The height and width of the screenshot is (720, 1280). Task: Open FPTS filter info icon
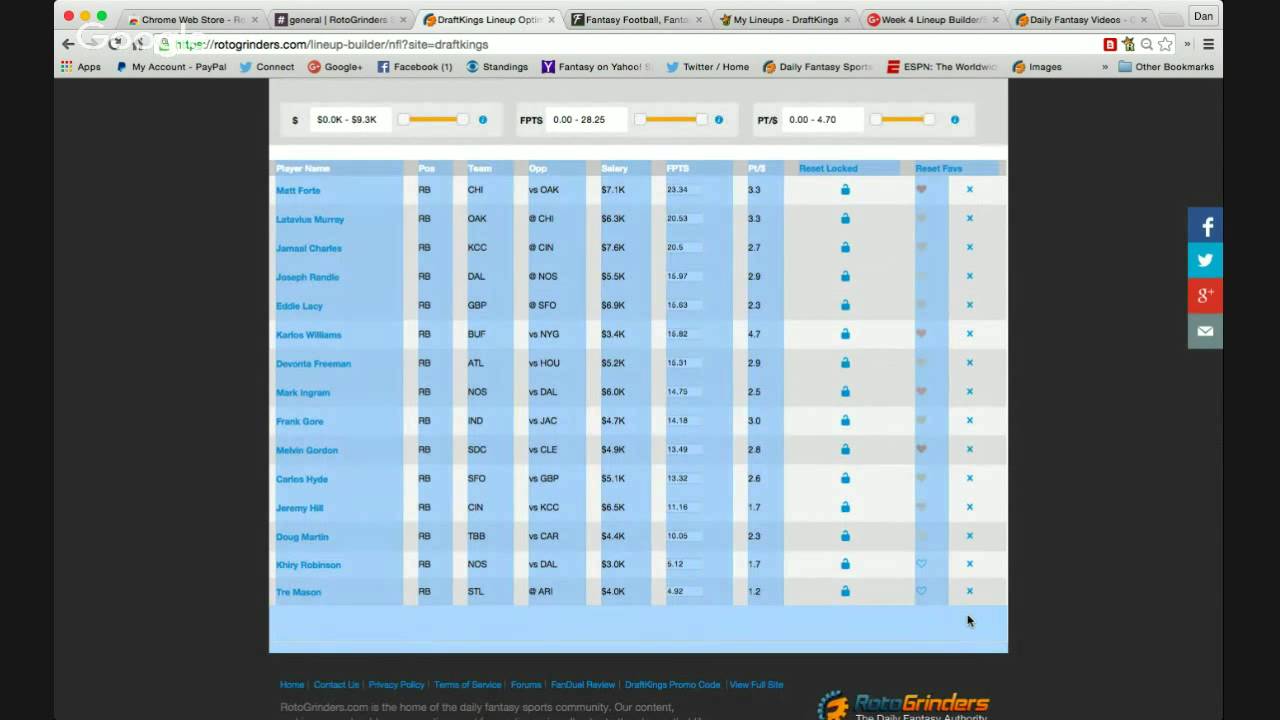pyautogui.click(x=718, y=120)
